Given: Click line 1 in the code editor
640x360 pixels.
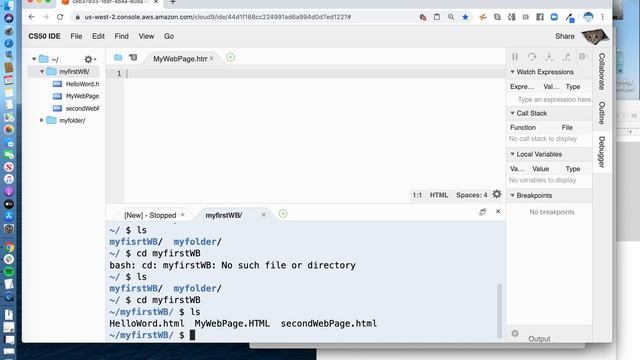Looking at the screenshot, I should tap(314, 73).
